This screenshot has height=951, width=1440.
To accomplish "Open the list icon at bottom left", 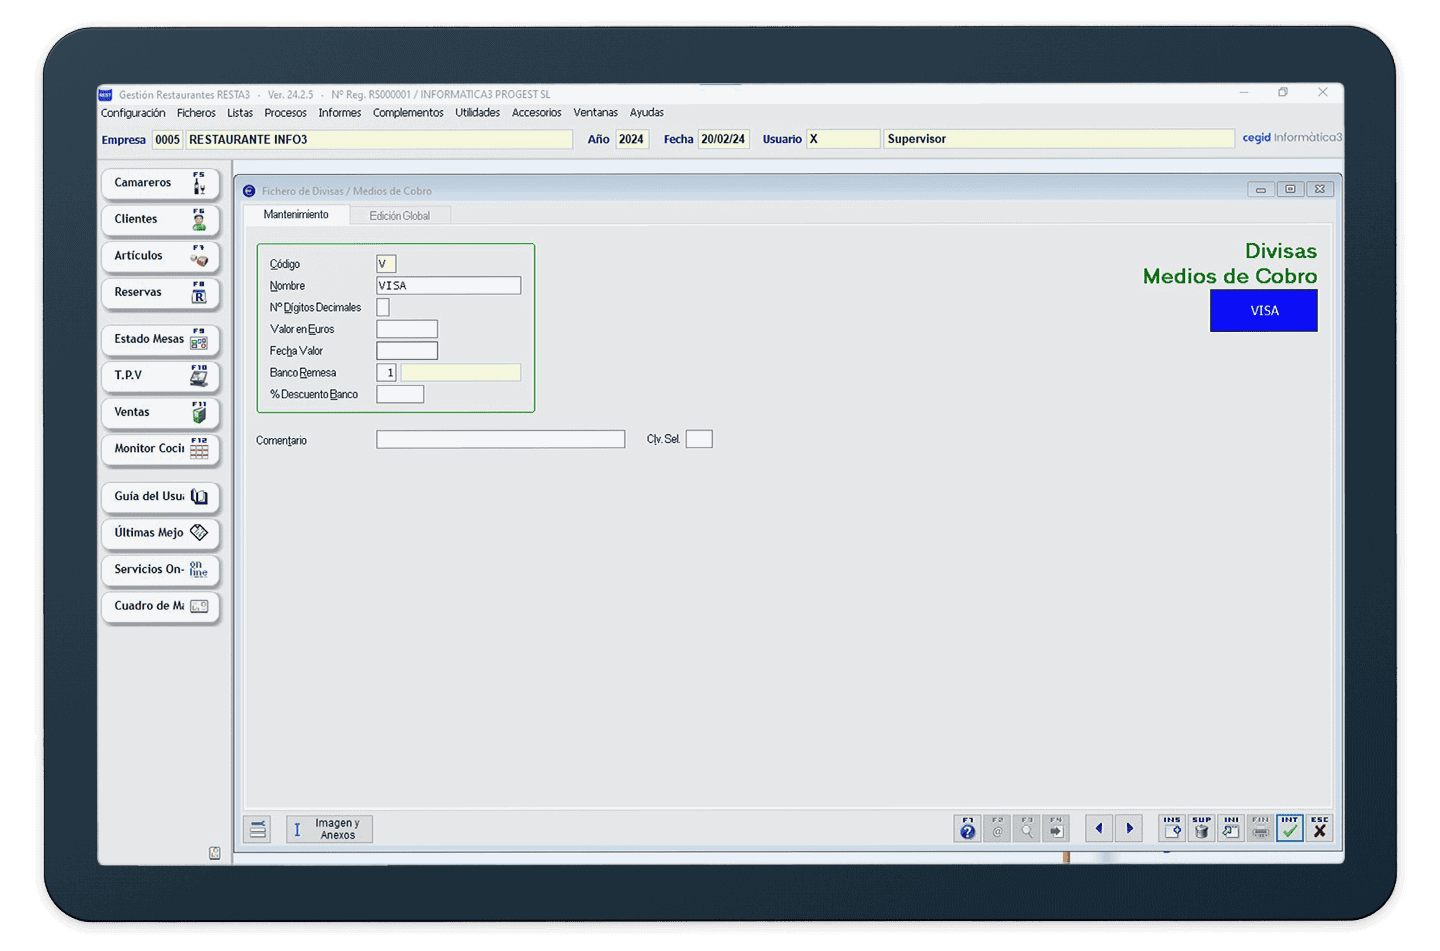I will tap(259, 829).
